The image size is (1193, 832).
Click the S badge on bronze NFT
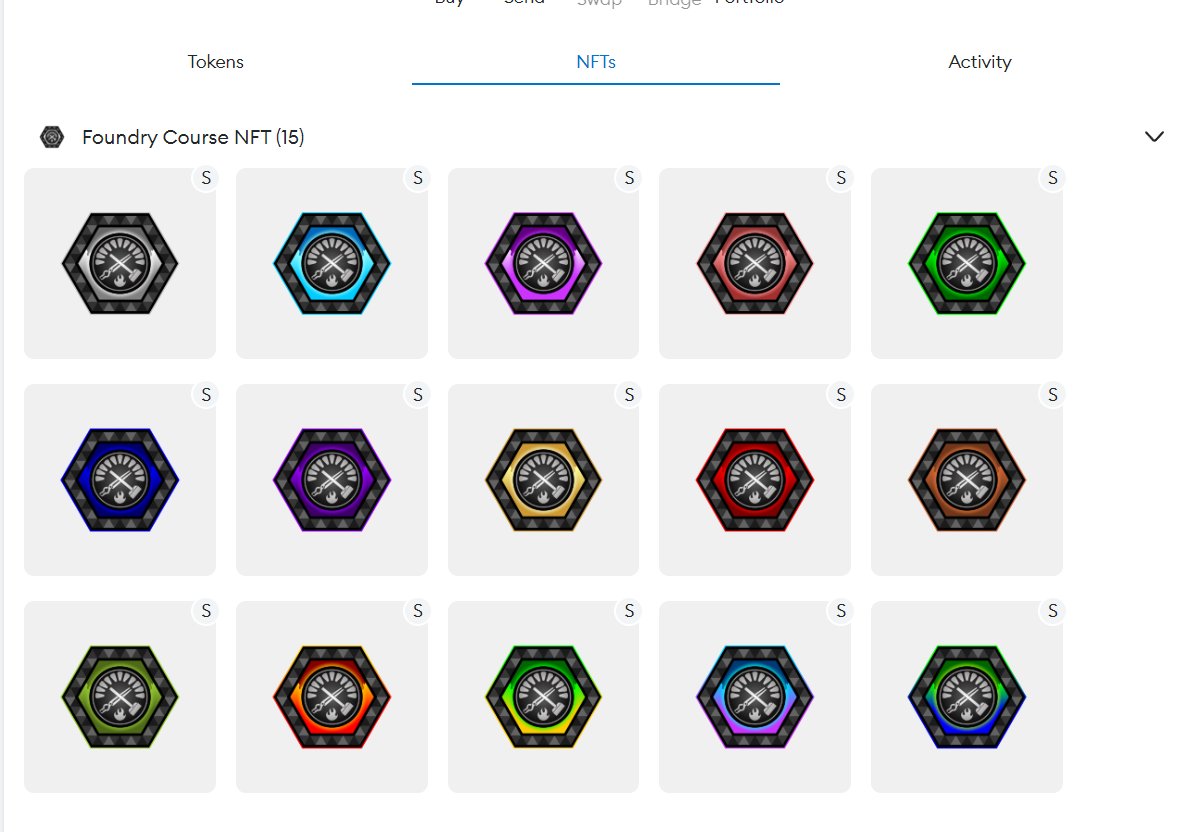[x=1052, y=395]
